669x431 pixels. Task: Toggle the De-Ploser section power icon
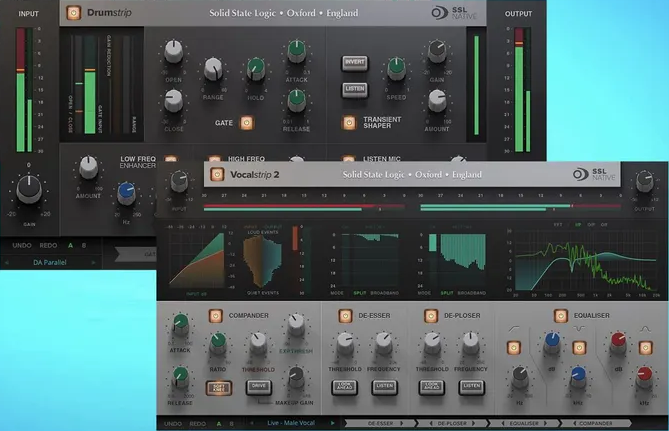[429, 316]
